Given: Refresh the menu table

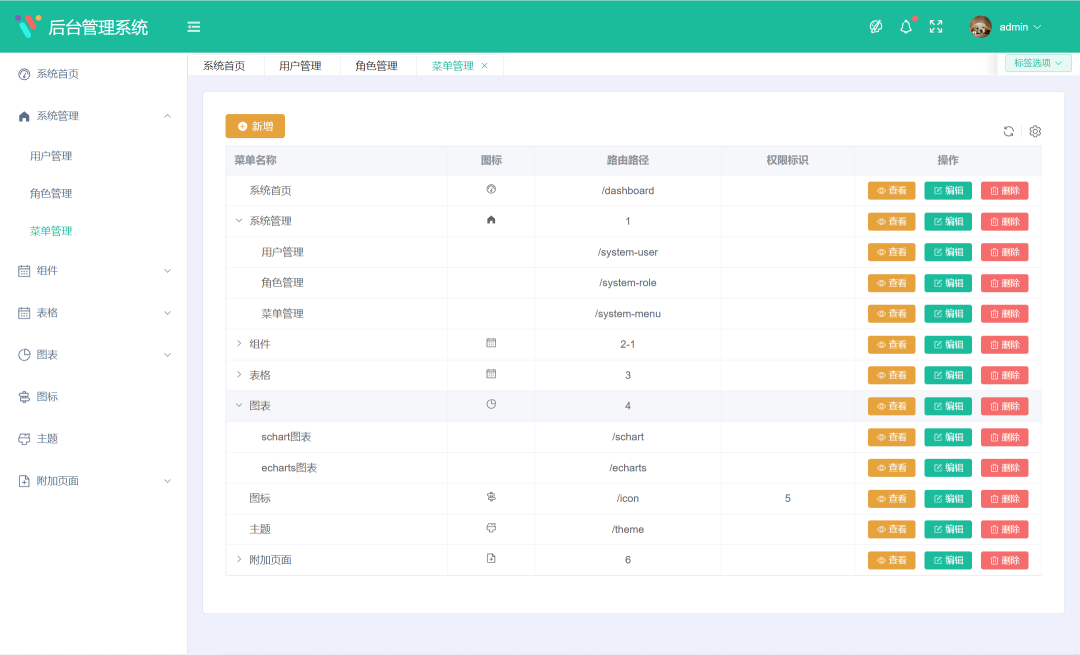Looking at the screenshot, I should (x=1010, y=131).
